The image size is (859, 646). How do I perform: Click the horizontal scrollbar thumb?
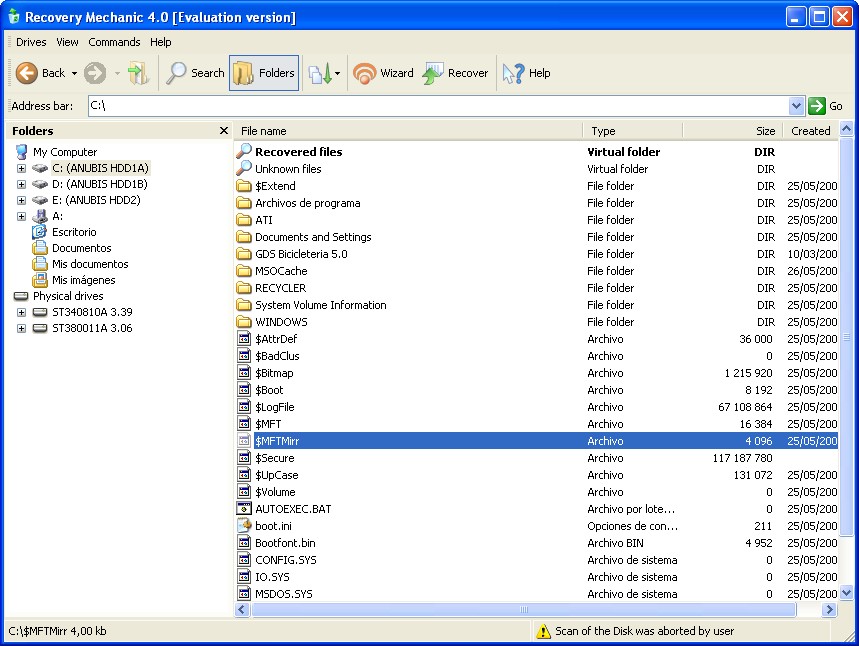click(x=523, y=609)
